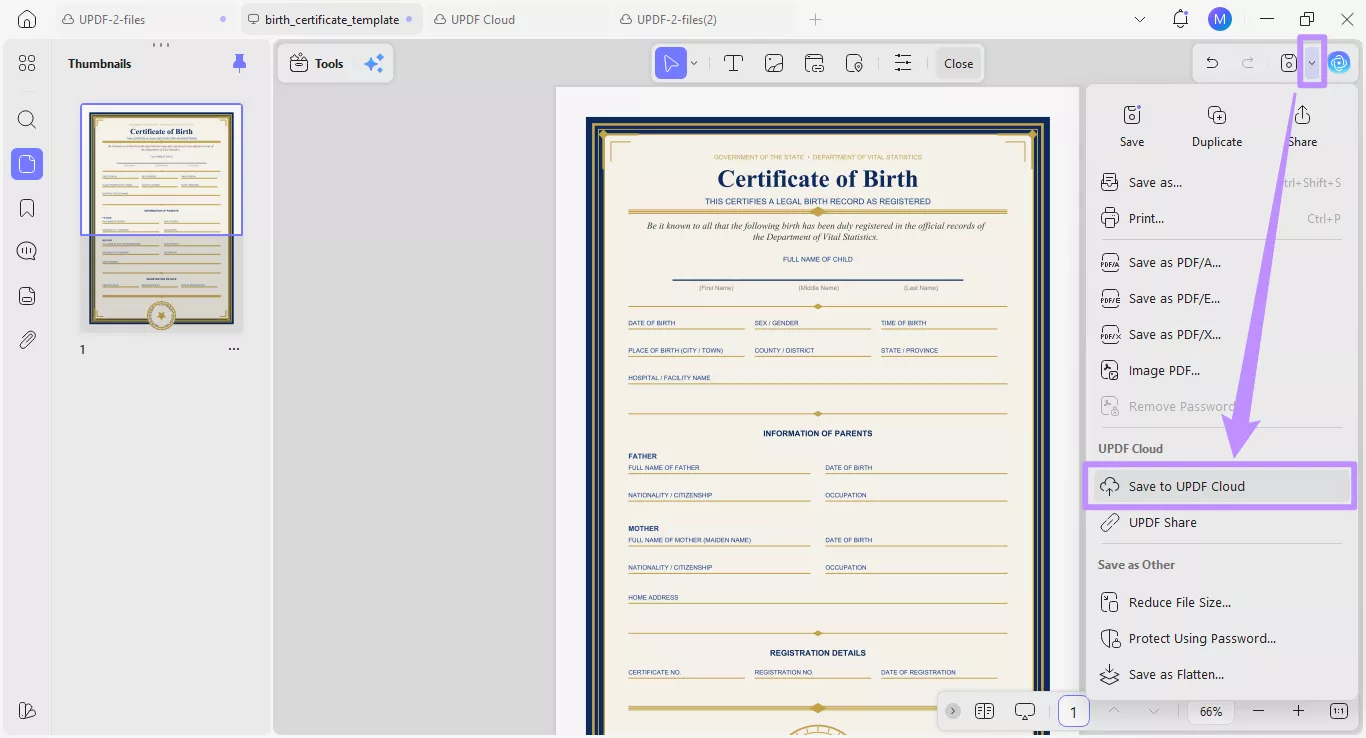
Task: Choose Save to UPDF Cloud
Action: [x=1186, y=486]
